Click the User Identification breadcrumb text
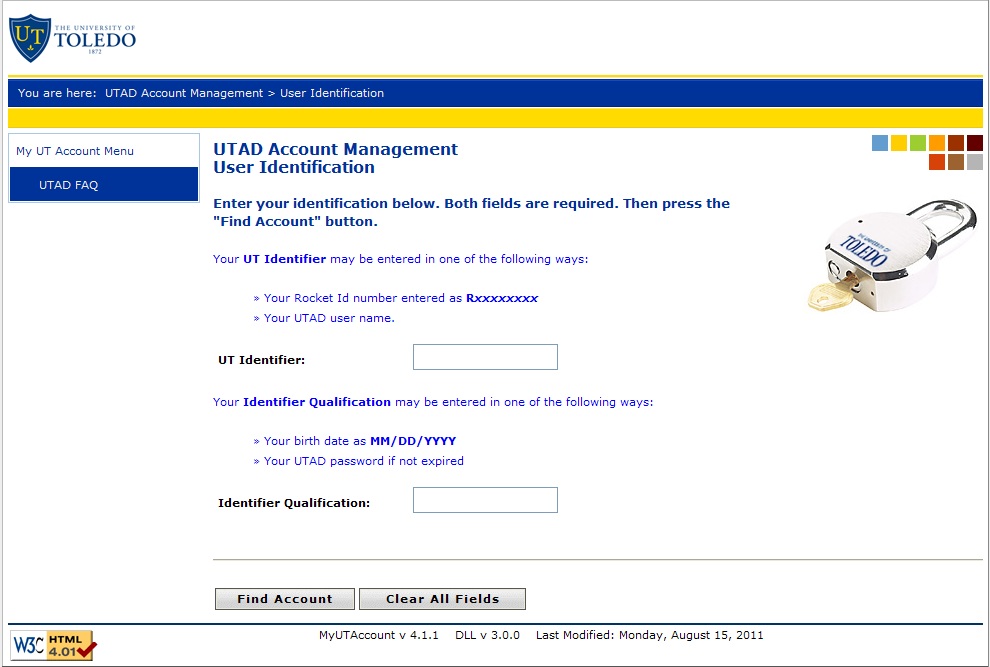This screenshot has width=990, height=667. pos(332,93)
